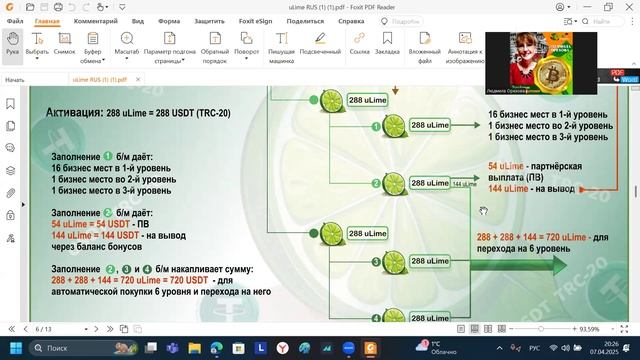Switch to facing pages view mode

pyautogui.click(x=488, y=329)
